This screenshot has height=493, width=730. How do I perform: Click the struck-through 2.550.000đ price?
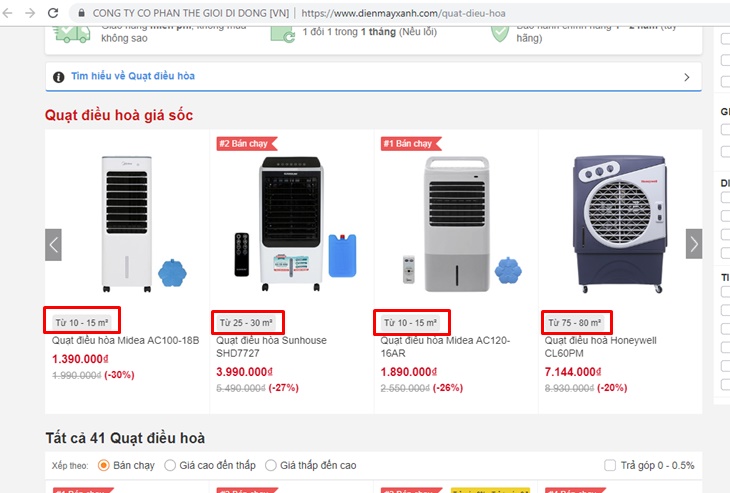(405, 388)
